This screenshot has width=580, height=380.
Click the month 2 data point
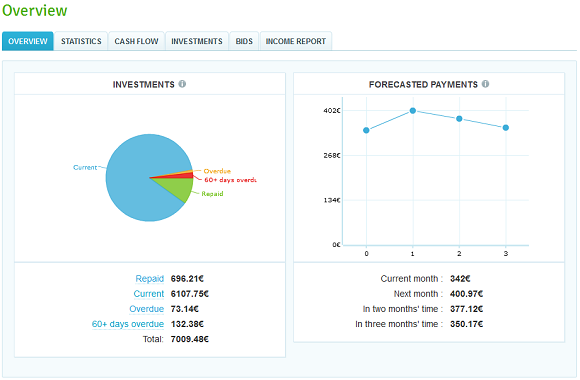(x=459, y=119)
